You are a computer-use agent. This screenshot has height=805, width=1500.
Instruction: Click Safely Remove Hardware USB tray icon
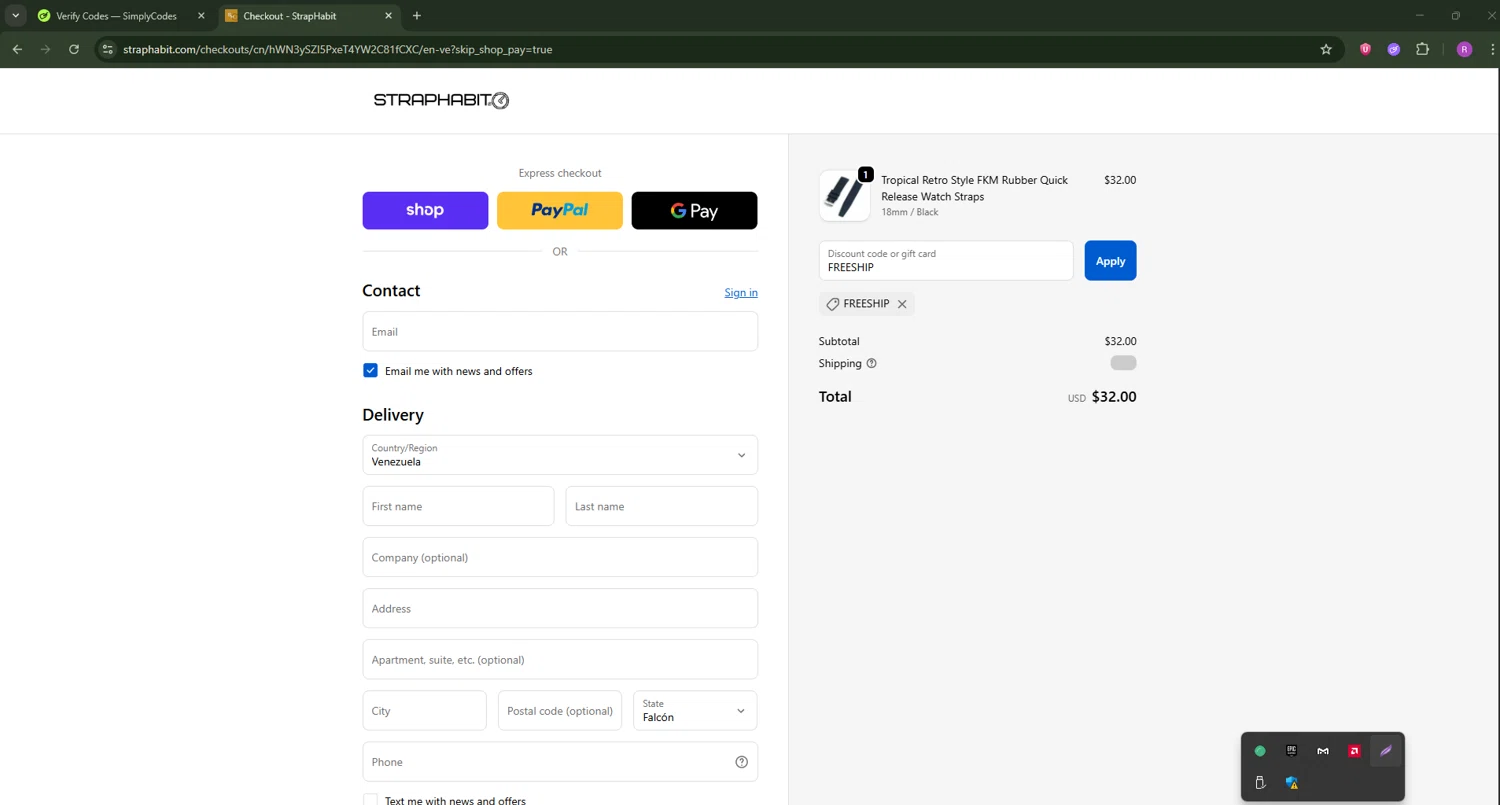point(1260,783)
